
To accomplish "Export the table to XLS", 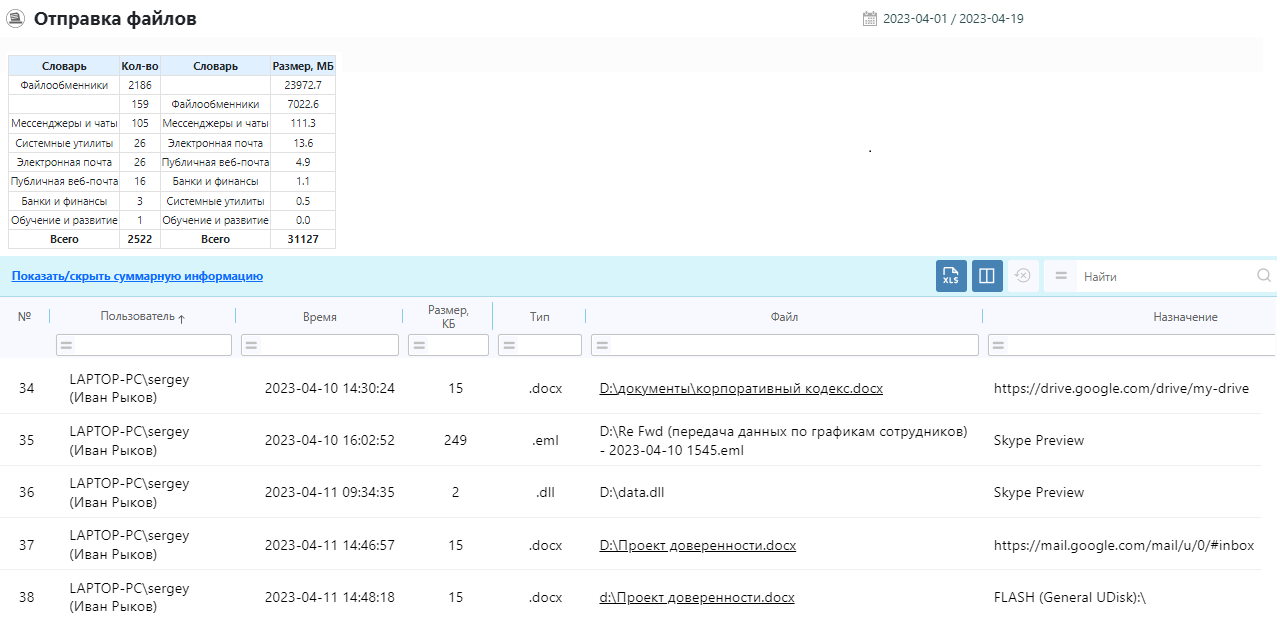I will click(x=951, y=277).
